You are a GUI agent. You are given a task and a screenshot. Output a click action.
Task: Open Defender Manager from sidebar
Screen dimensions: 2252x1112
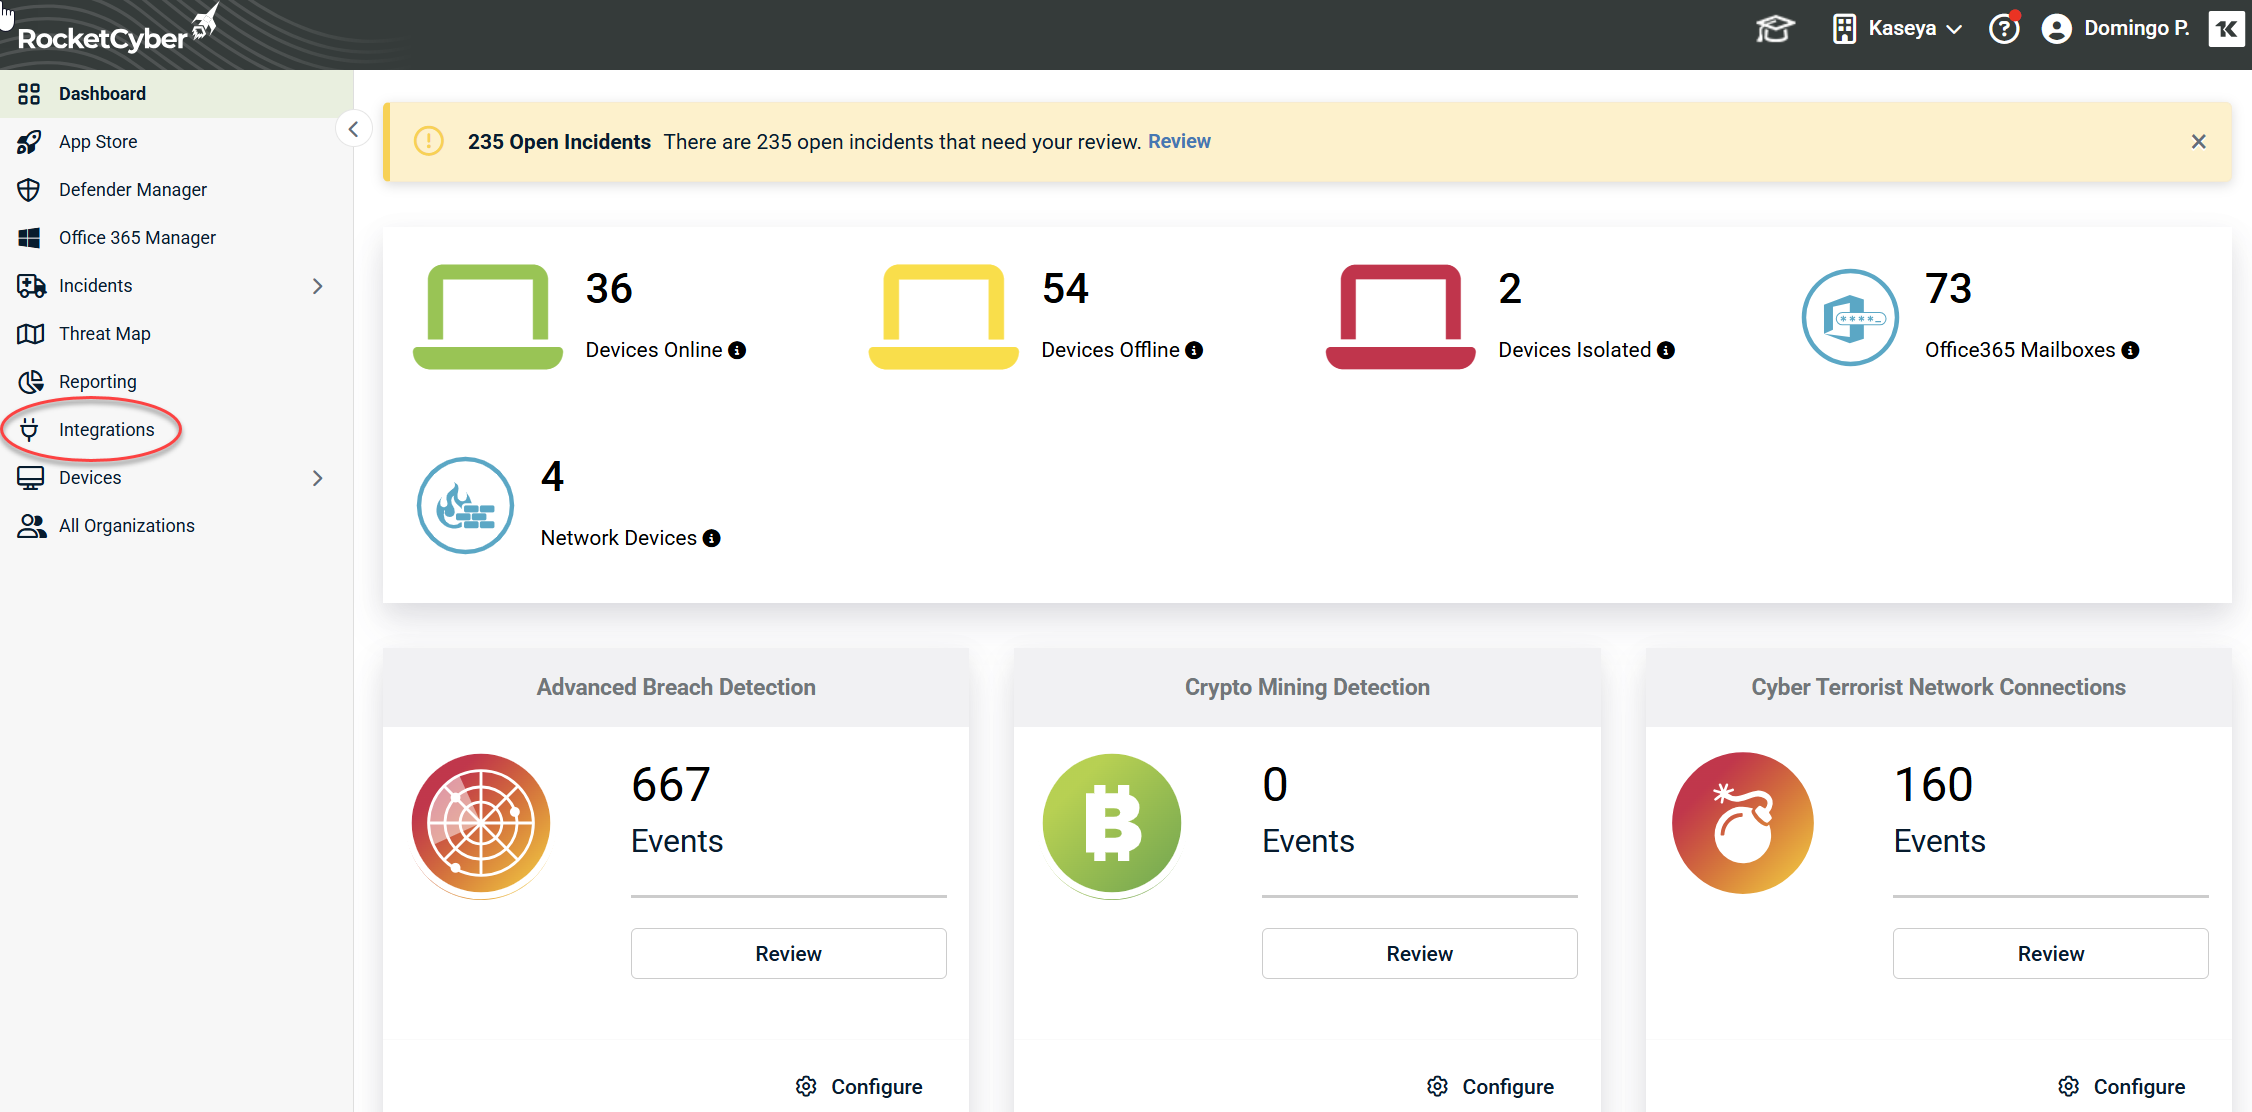click(x=132, y=190)
